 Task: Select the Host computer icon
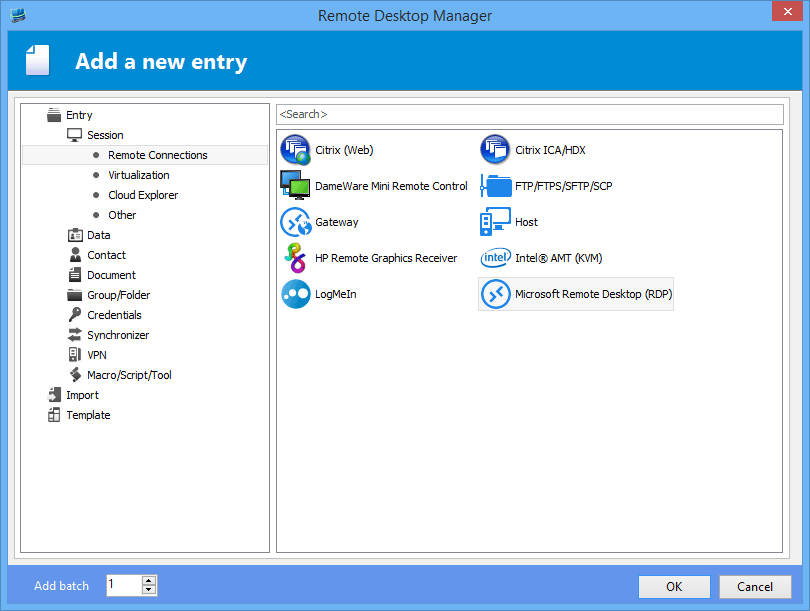coord(496,222)
